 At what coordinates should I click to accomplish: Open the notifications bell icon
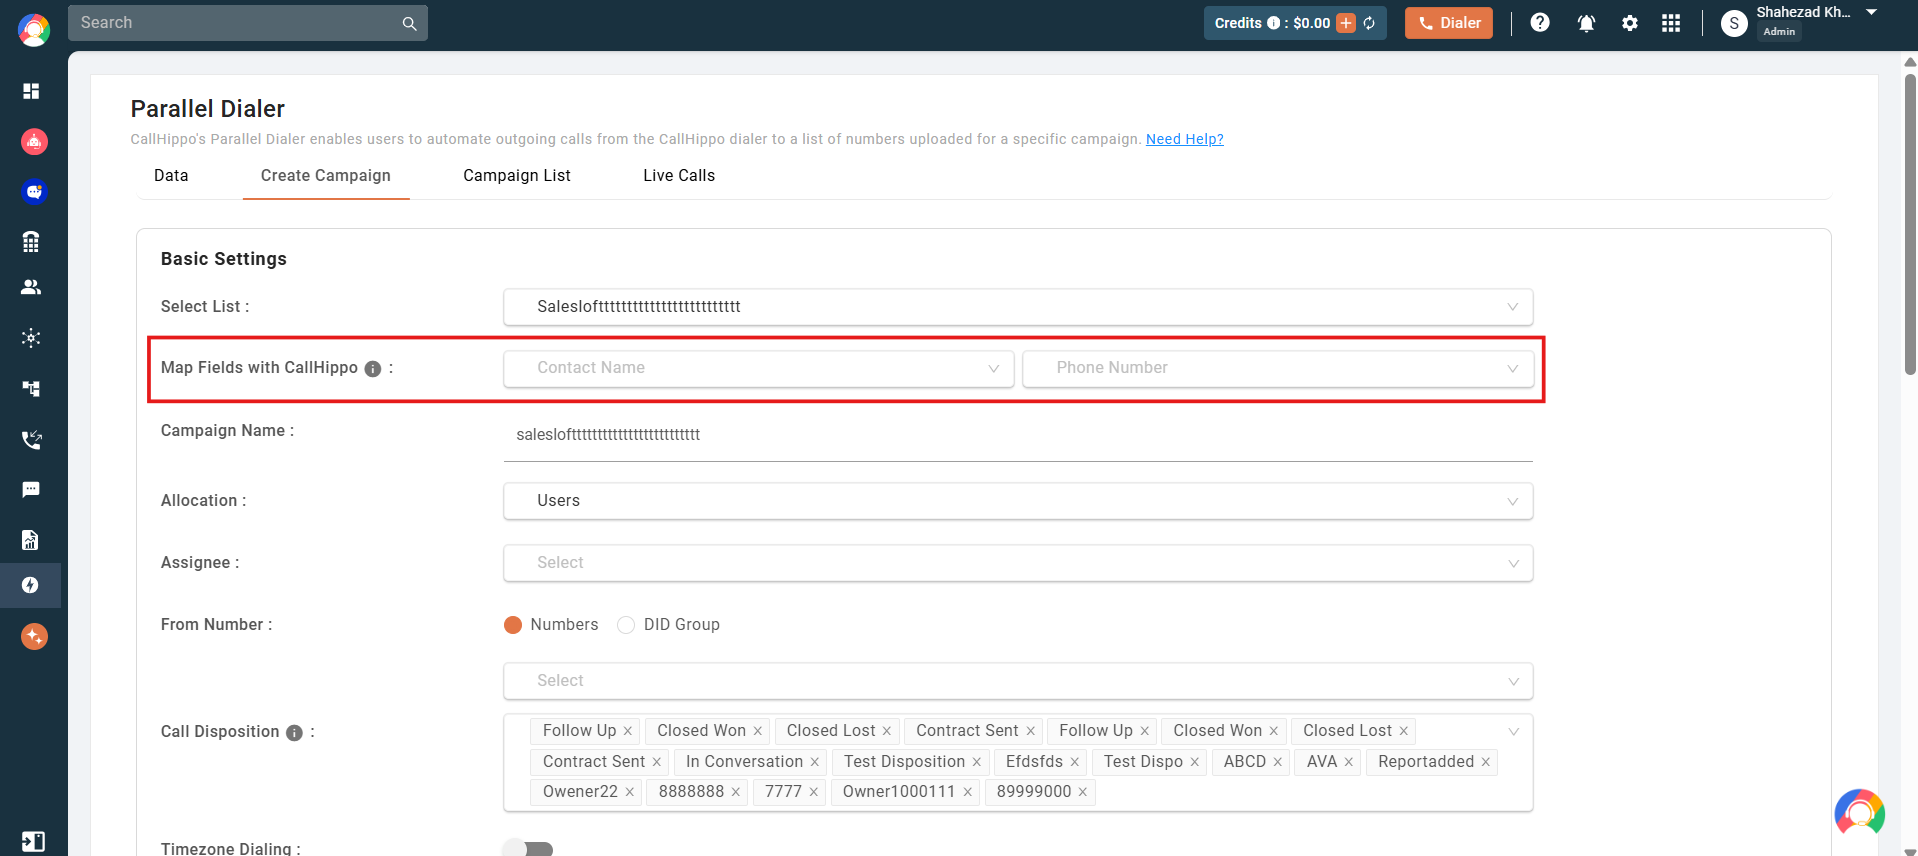(1586, 23)
